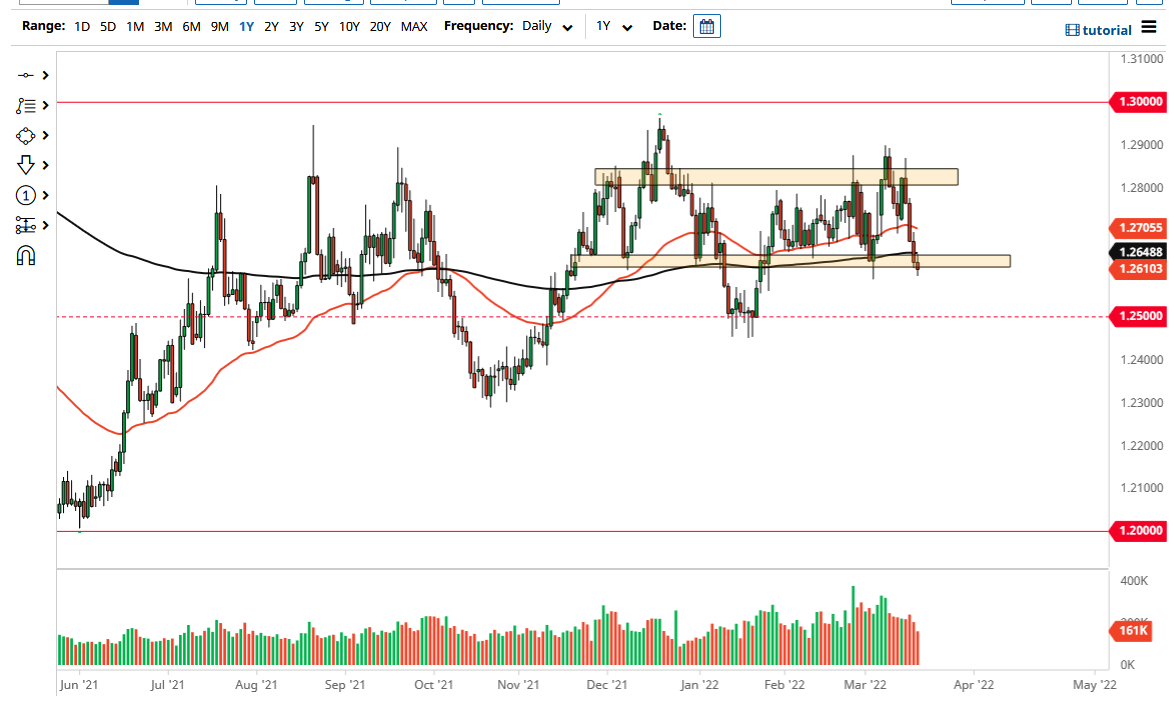Open the Date calendar picker

click(707, 26)
